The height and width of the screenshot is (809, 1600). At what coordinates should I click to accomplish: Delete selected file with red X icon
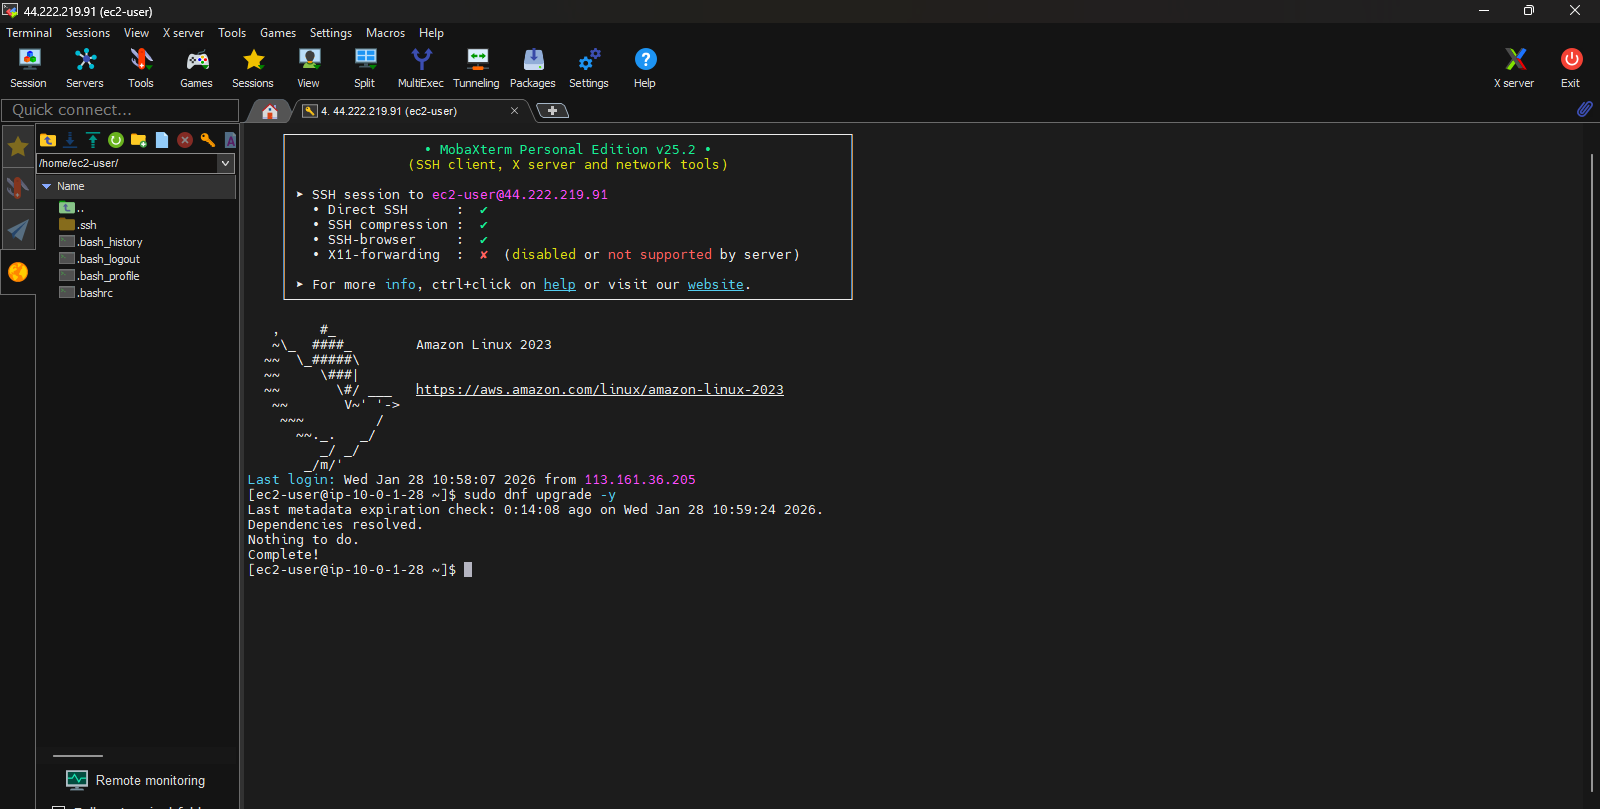pos(185,140)
